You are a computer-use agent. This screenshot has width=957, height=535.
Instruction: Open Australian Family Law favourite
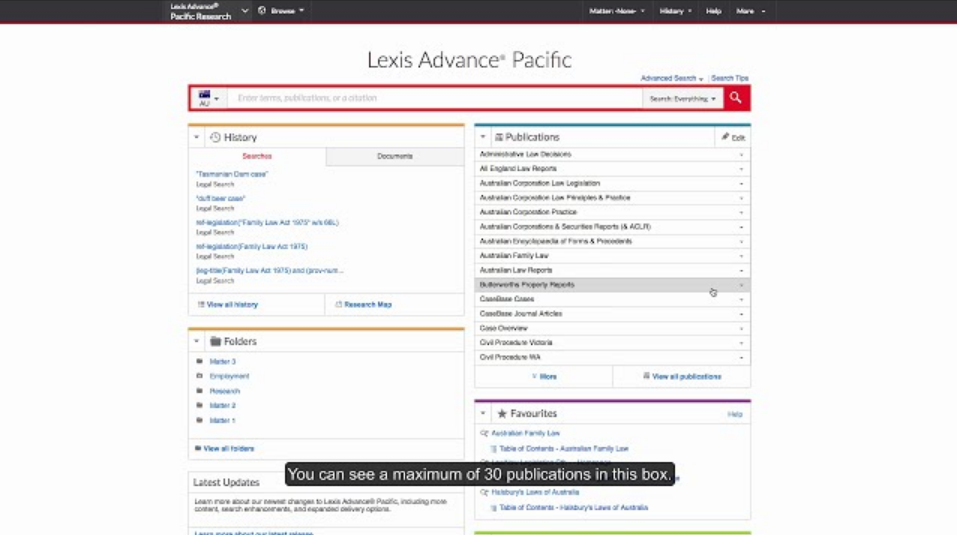[525, 433]
